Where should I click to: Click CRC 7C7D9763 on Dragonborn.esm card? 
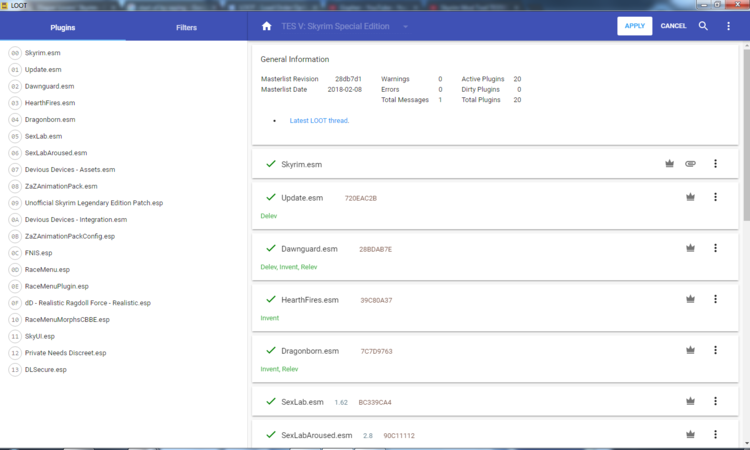[376, 351]
